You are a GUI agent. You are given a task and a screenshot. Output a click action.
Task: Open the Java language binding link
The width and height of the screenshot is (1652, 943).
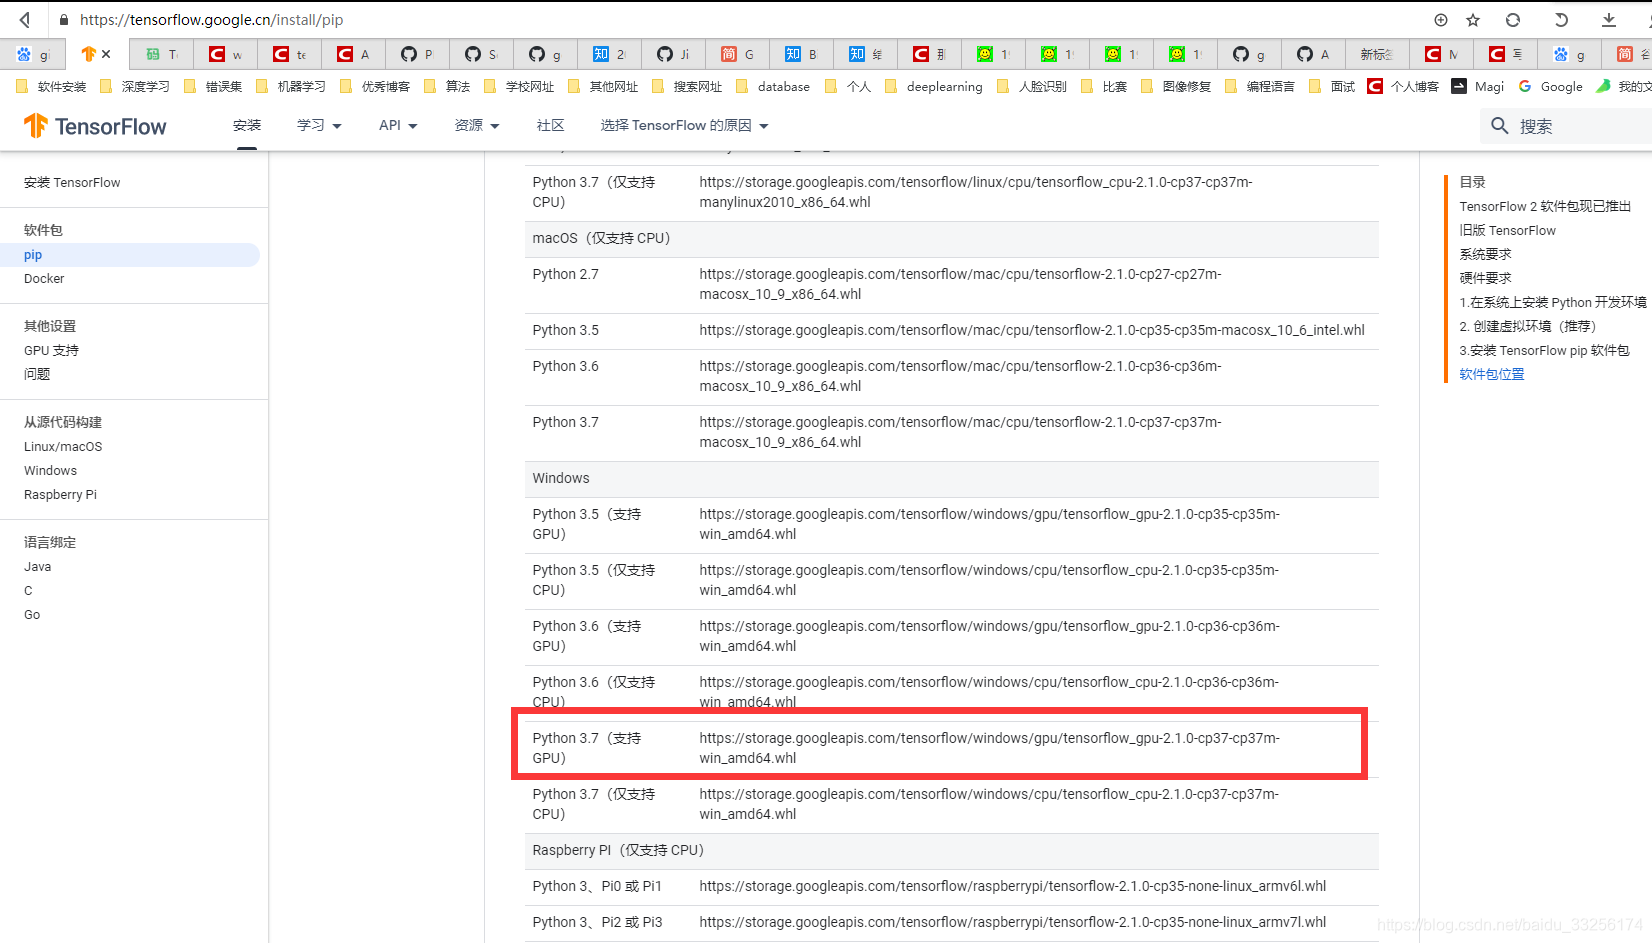pos(37,567)
